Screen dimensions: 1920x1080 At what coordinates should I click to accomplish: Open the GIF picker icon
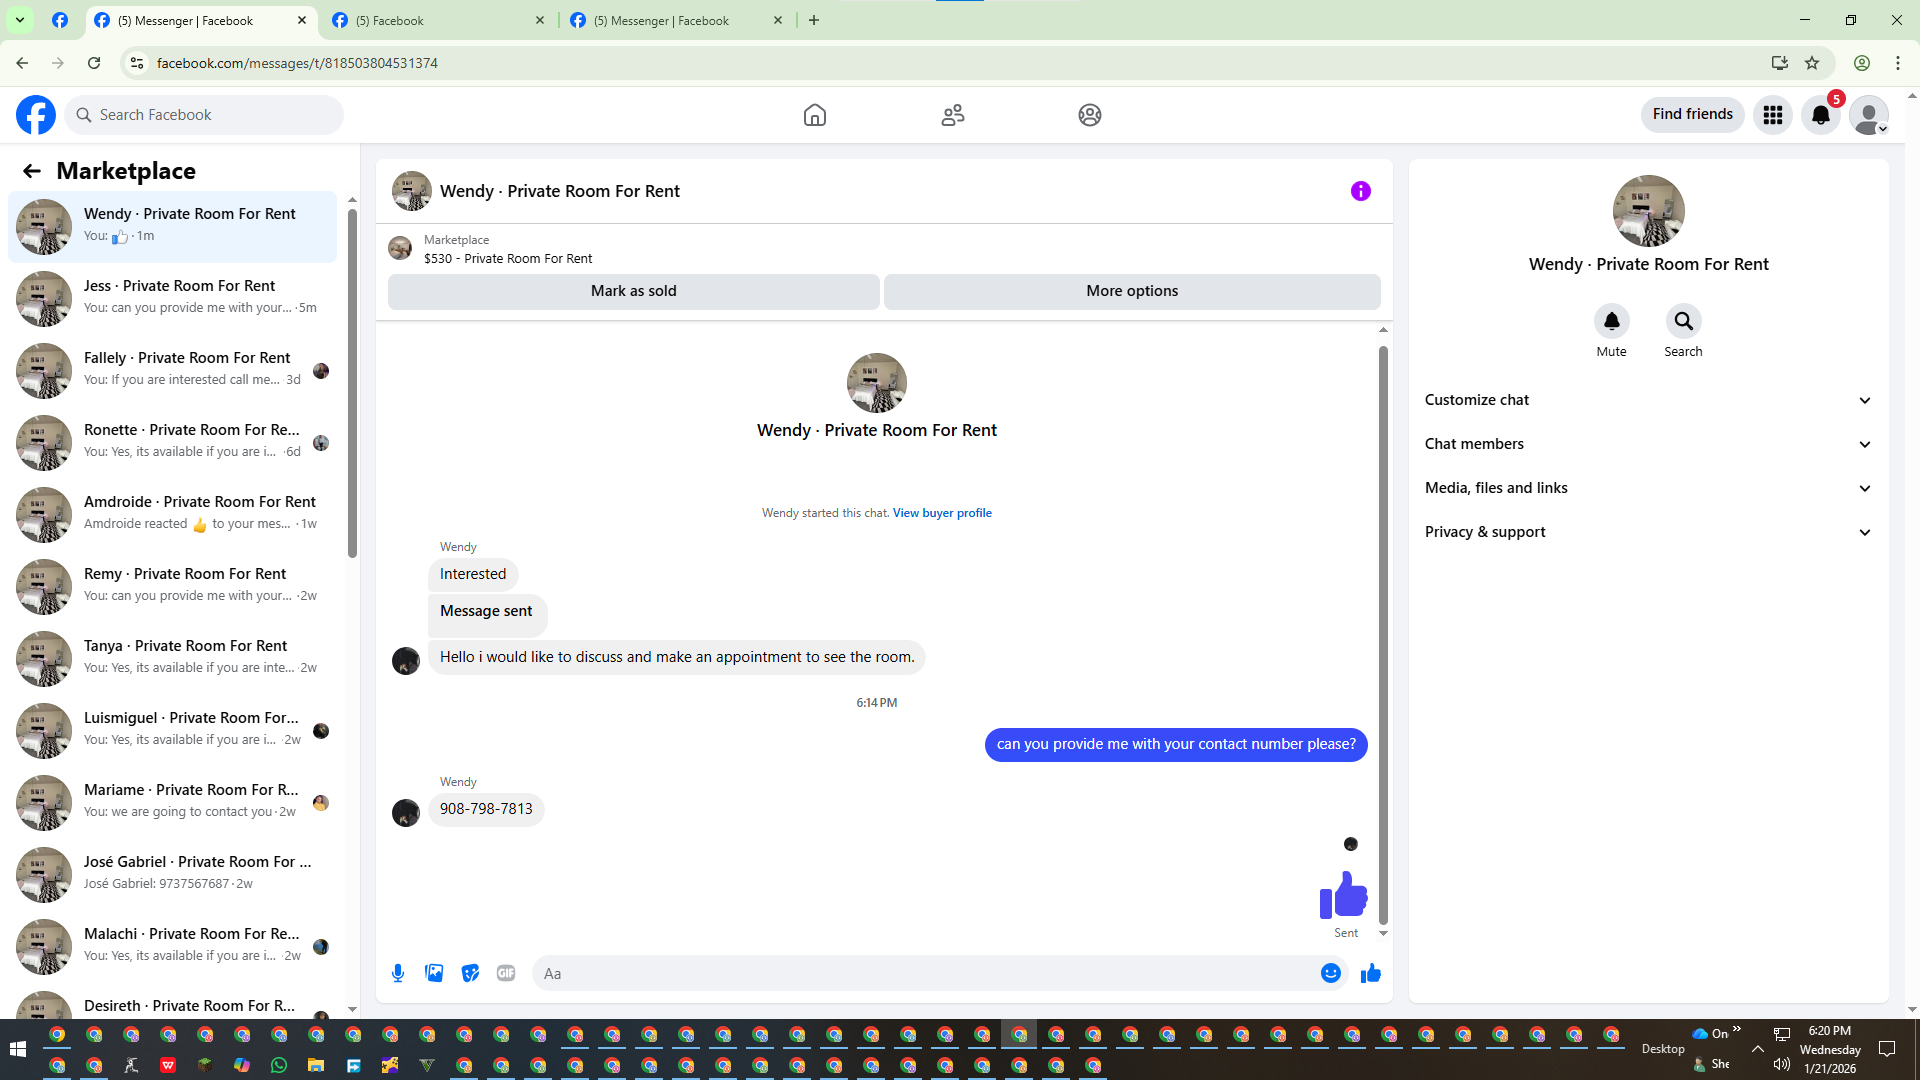[x=506, y=973]
